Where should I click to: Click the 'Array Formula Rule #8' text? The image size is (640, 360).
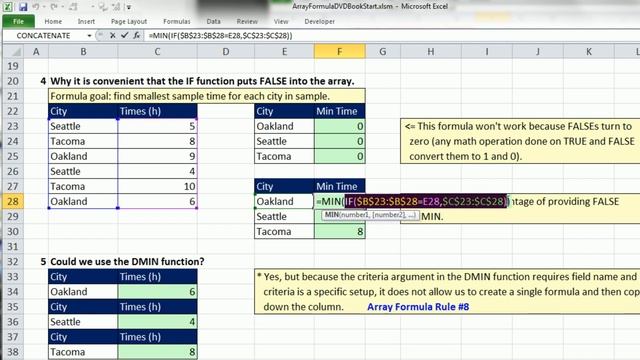(418, 307)
